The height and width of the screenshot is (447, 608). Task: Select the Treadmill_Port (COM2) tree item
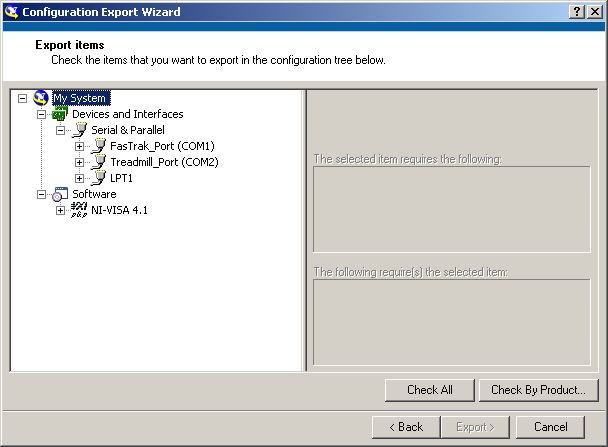click(164, 162)
